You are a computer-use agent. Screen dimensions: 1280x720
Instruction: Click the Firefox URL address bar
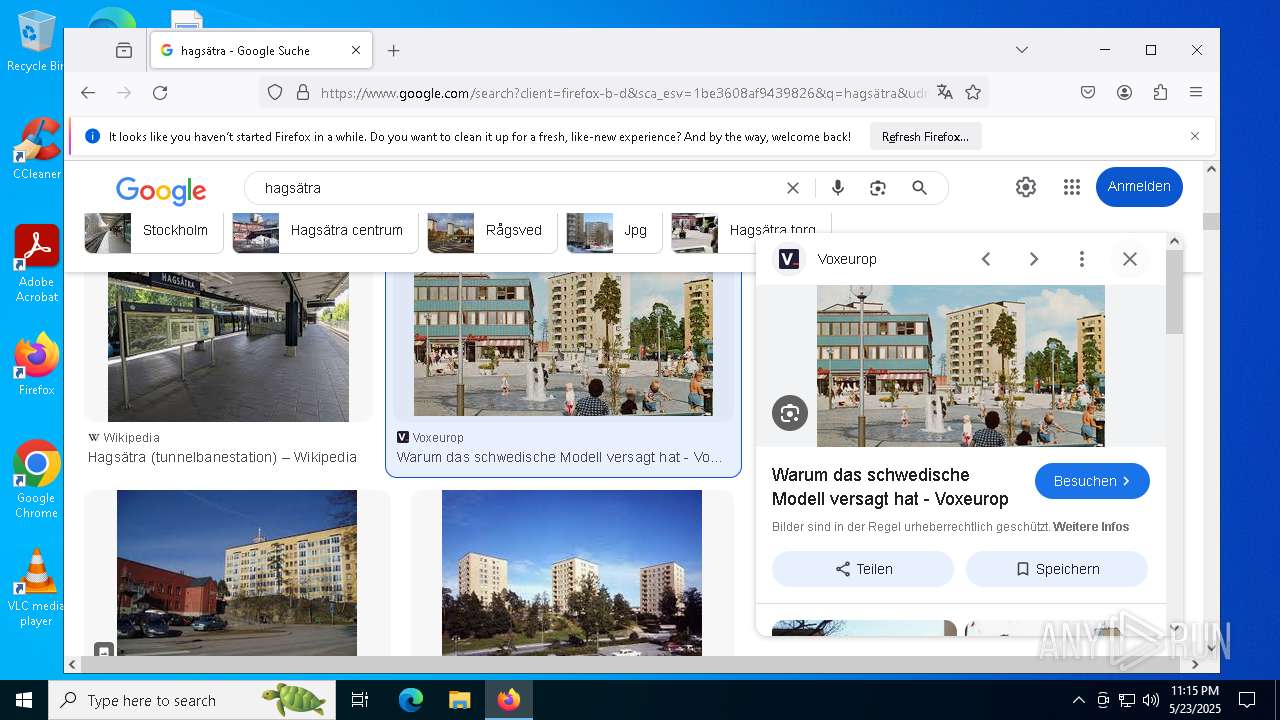pyautogui.click(x=622, y=93)
